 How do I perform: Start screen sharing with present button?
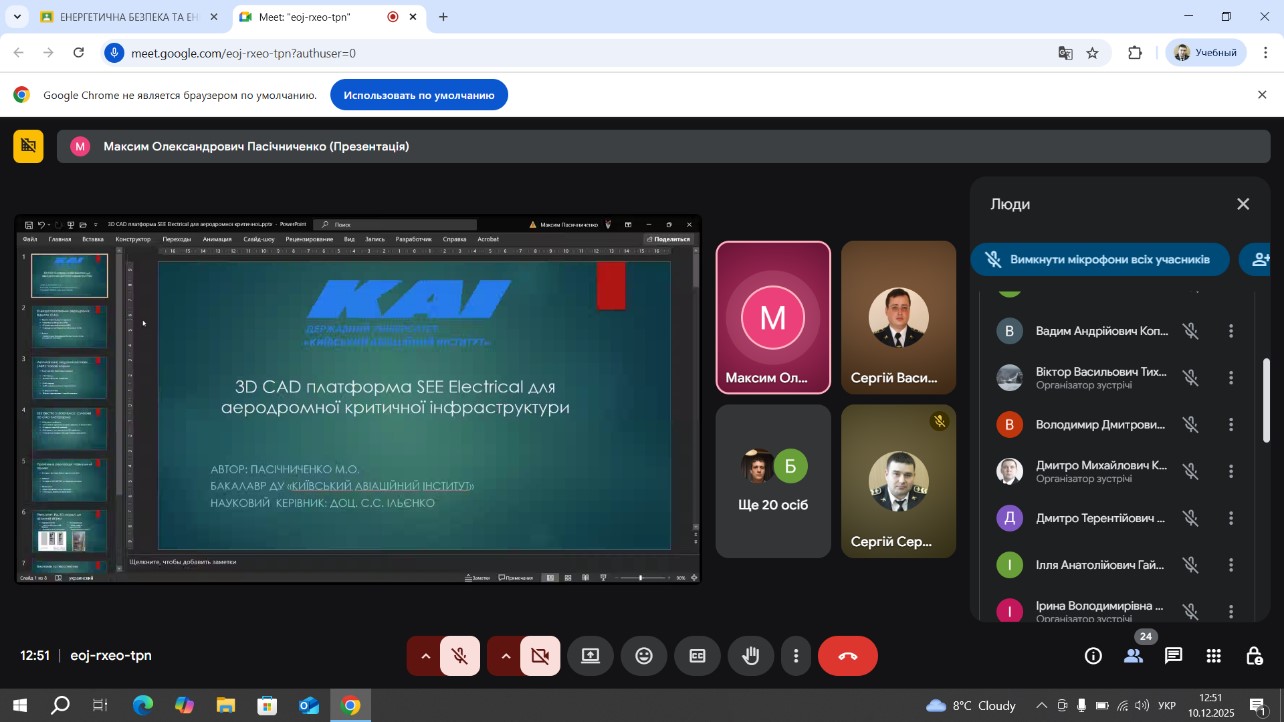590,656
